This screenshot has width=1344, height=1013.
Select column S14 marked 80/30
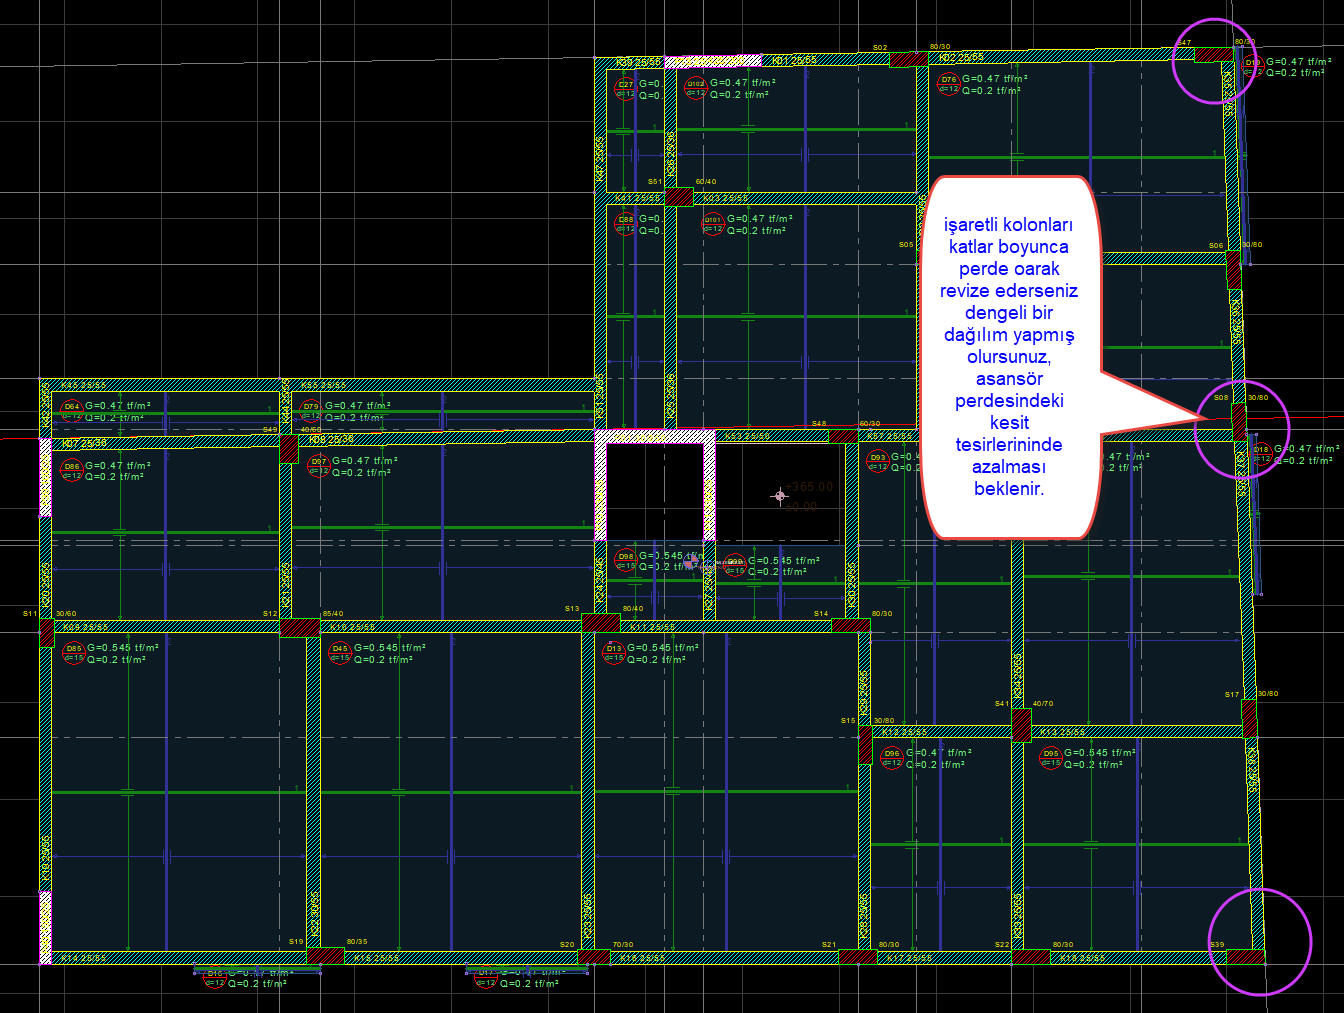(850, 626)
